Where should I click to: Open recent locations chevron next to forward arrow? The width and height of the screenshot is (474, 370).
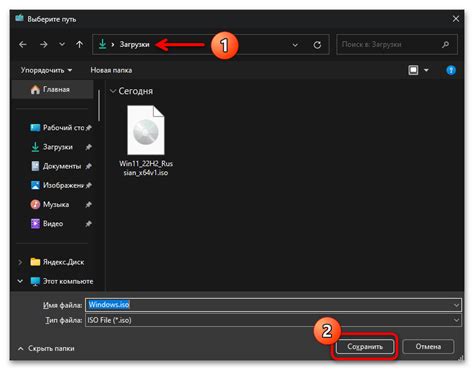(62, 44)
